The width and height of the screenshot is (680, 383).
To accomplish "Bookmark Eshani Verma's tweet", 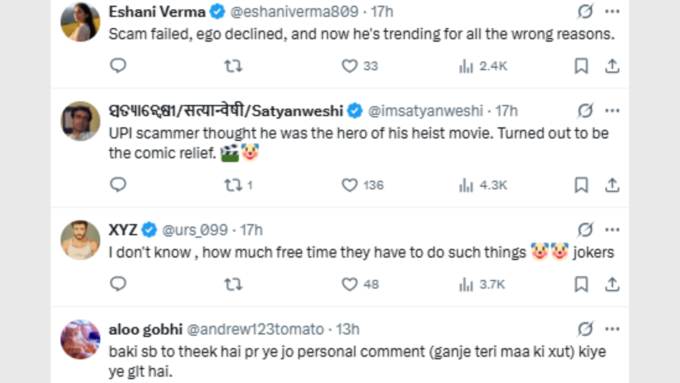I will pos(581,66).
